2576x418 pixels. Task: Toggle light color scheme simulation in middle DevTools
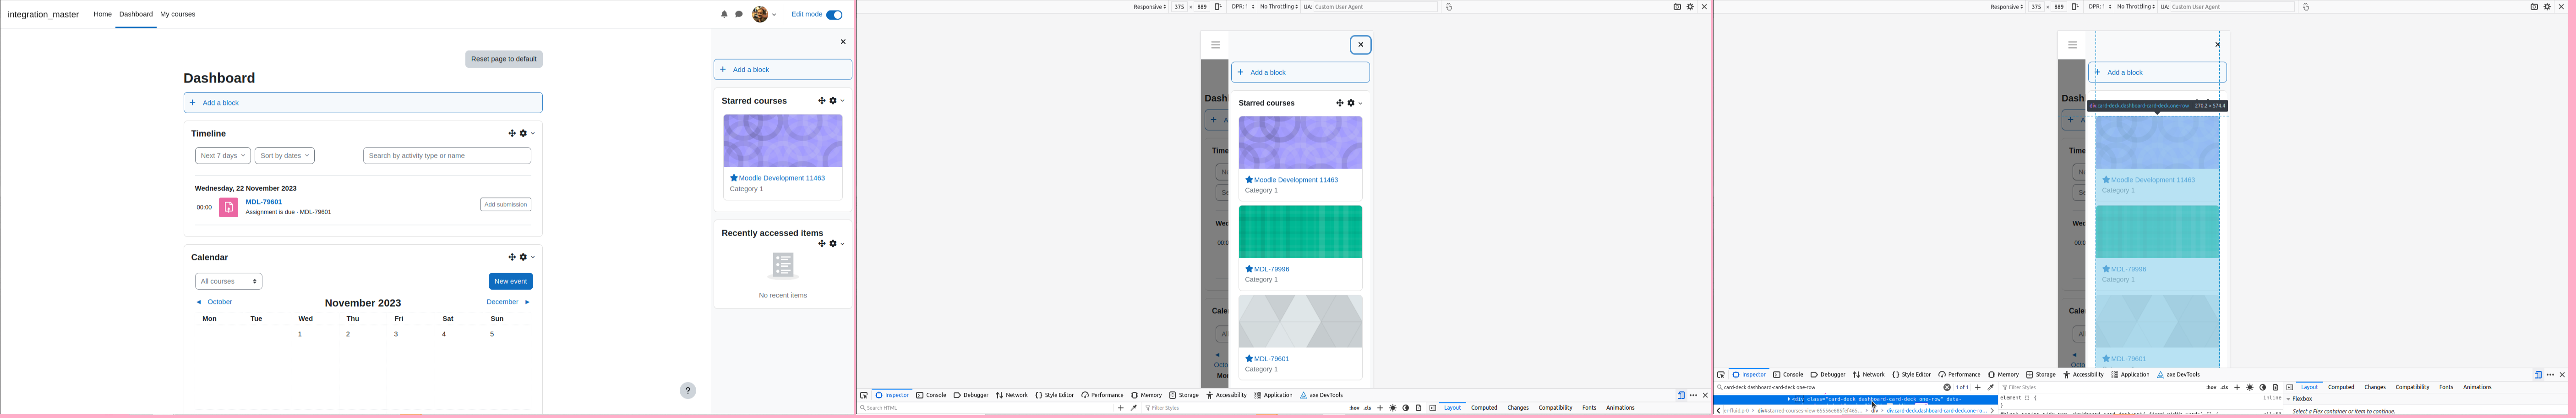click(x=1393, y=409)
